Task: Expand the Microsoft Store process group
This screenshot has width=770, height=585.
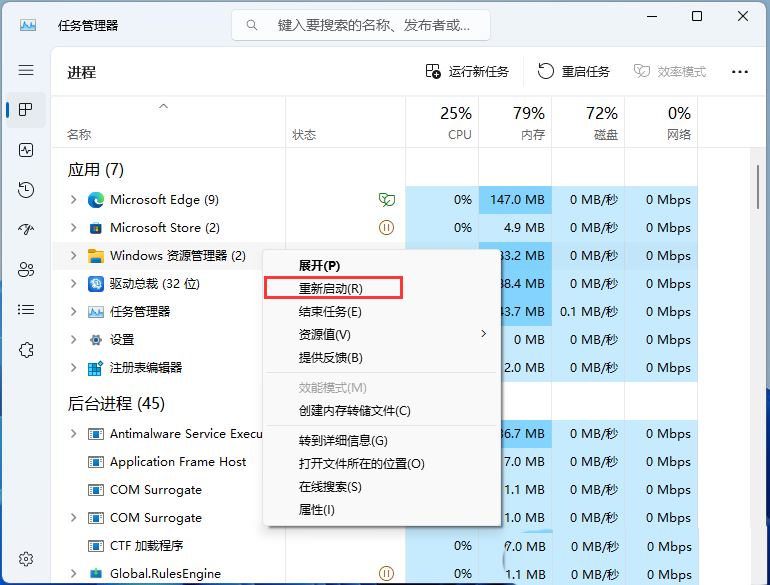Action: point(73,228)
